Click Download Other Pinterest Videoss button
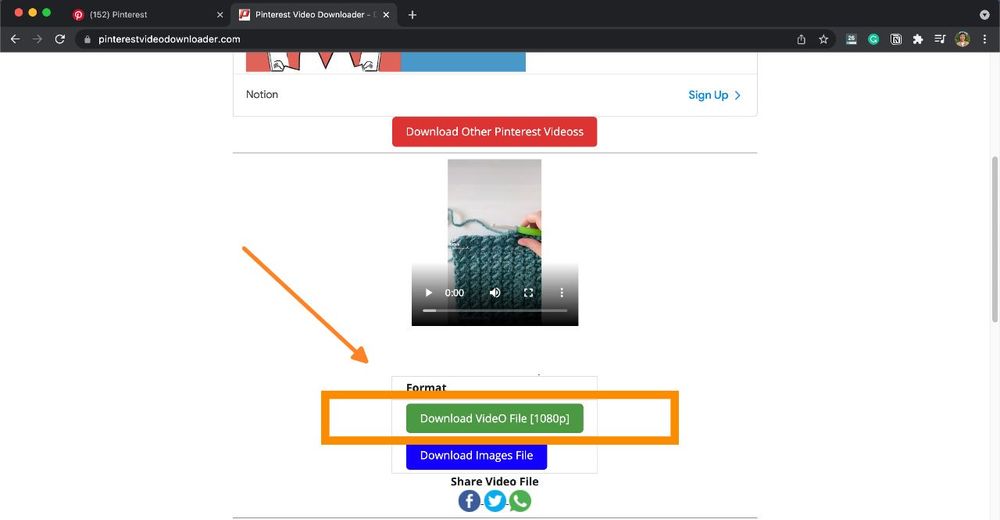This screenshot has width=1000, height=520. tap(494, 131)
